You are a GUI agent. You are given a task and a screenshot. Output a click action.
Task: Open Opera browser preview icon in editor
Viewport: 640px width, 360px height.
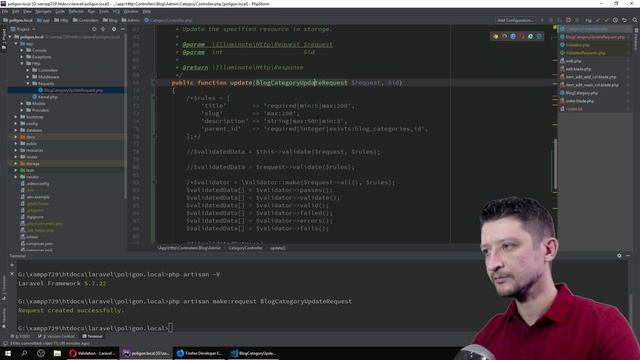point(522,36)
